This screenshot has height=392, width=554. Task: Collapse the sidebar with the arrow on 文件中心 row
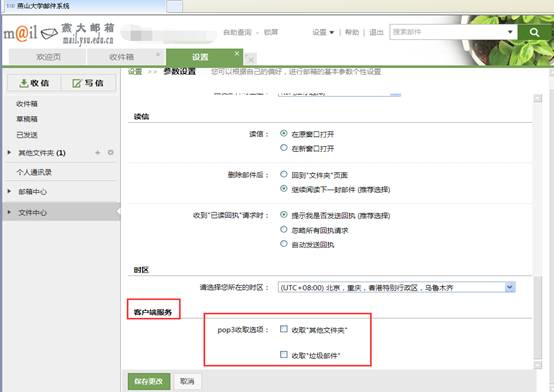tap(118, 211)
